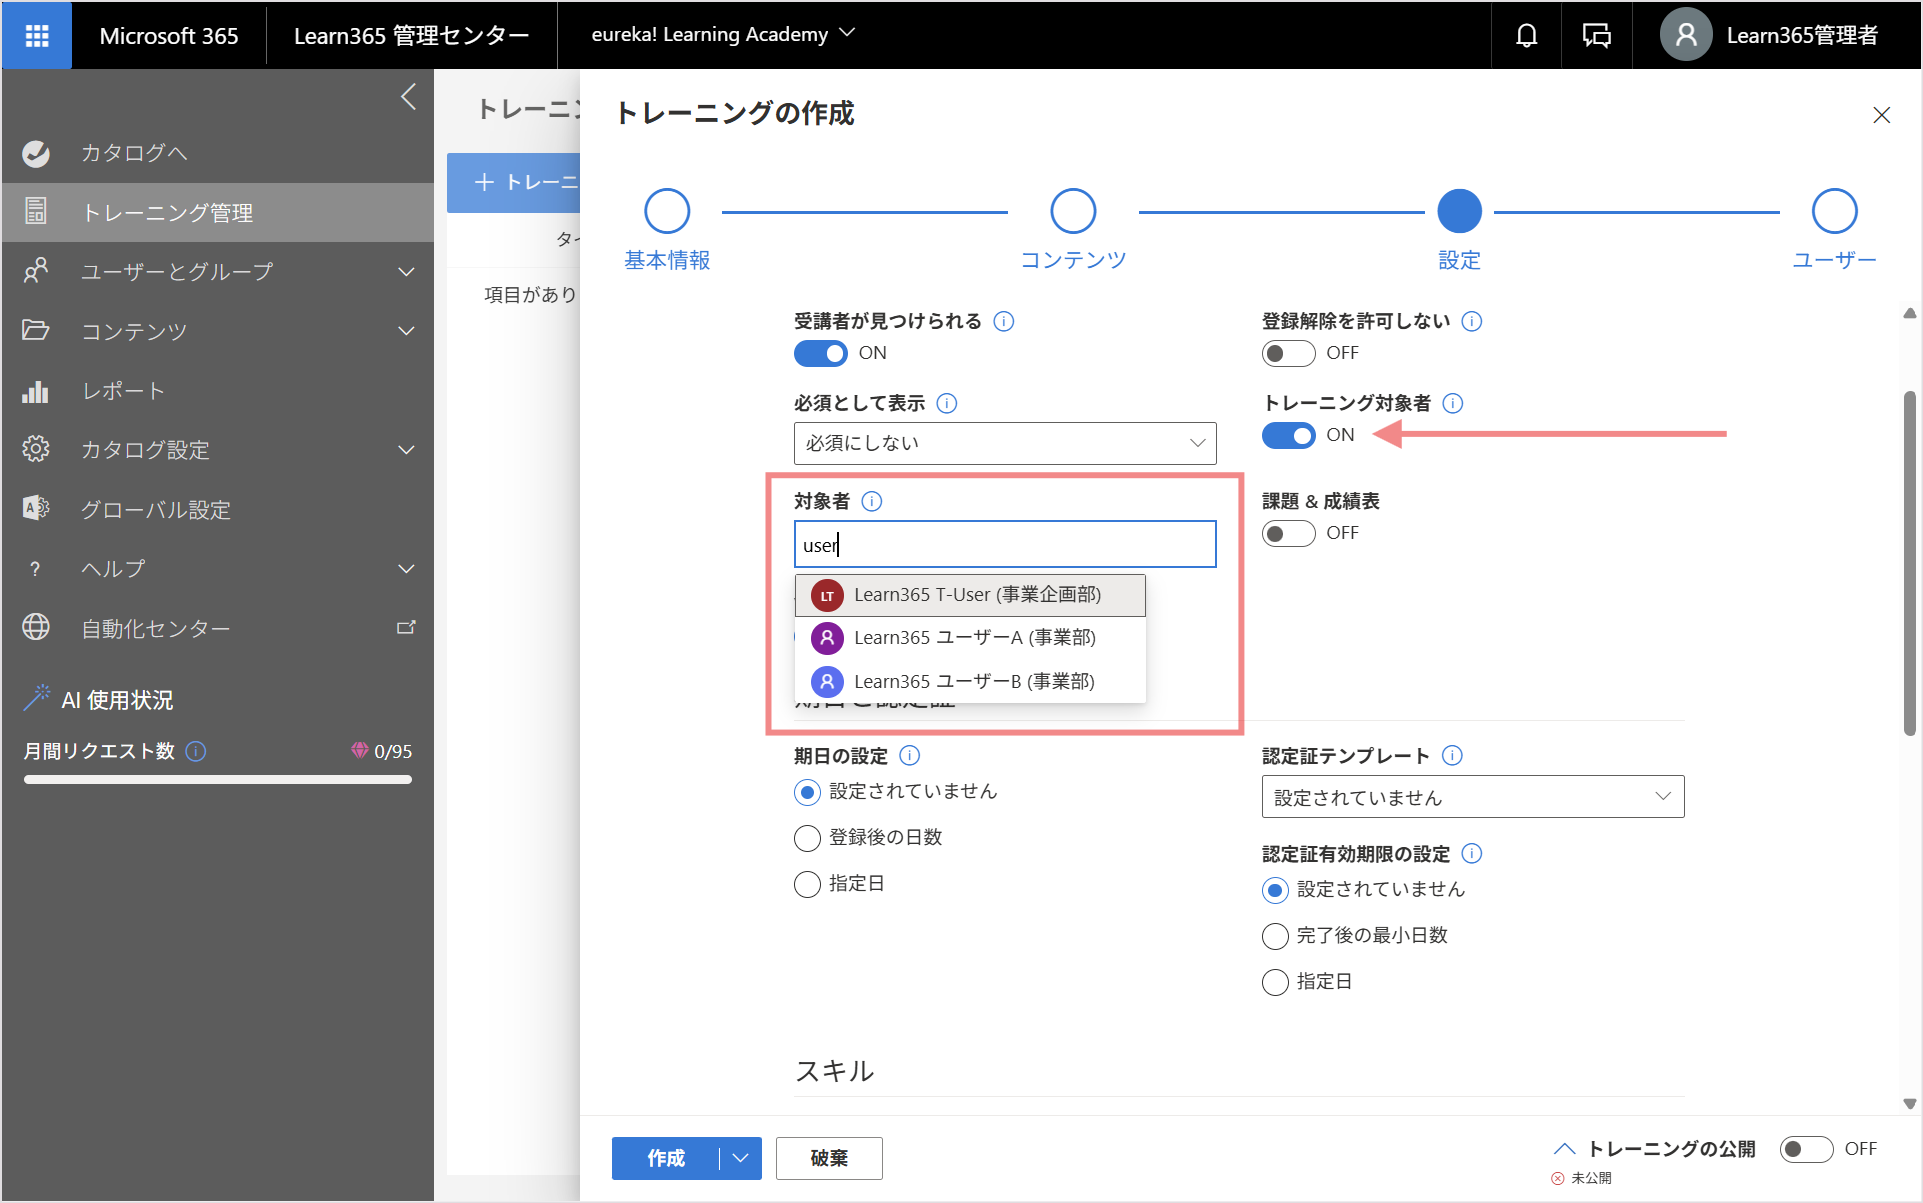Viewport: 1923px width, 1203px height.
Task: Click the 自動化センター globe icon
Action: [36, 627]
